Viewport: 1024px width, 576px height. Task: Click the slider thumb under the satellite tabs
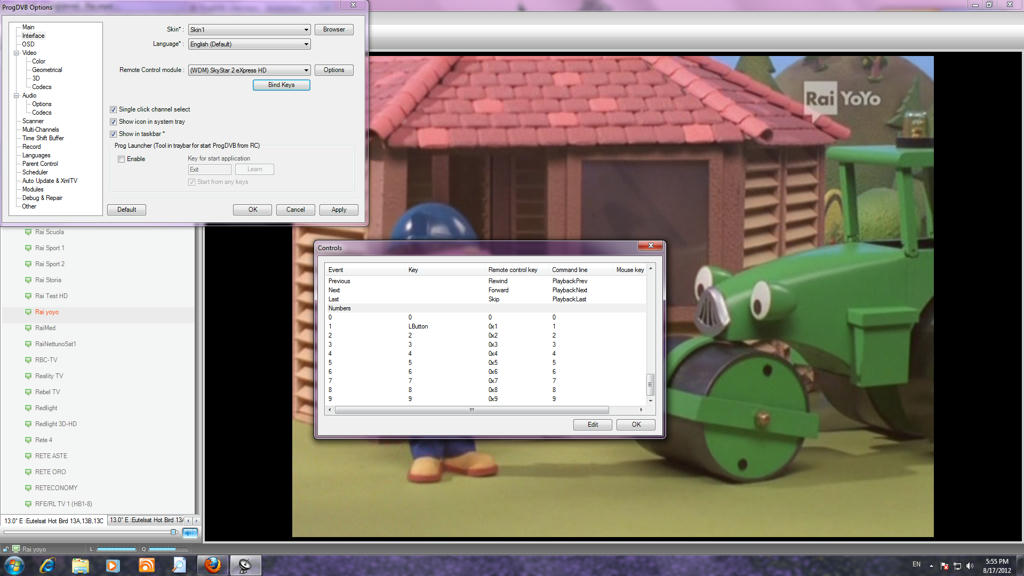point(174,532)
